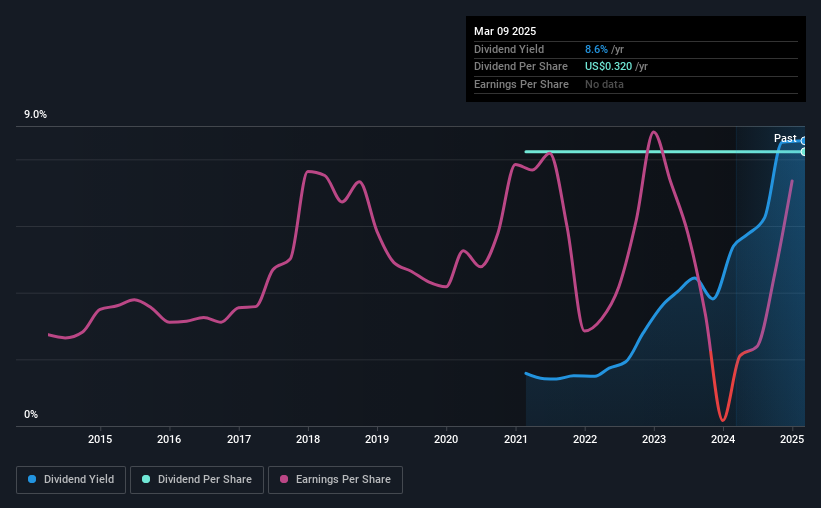
Task: Click the Past label on the chart
Action: click(785, 138)
